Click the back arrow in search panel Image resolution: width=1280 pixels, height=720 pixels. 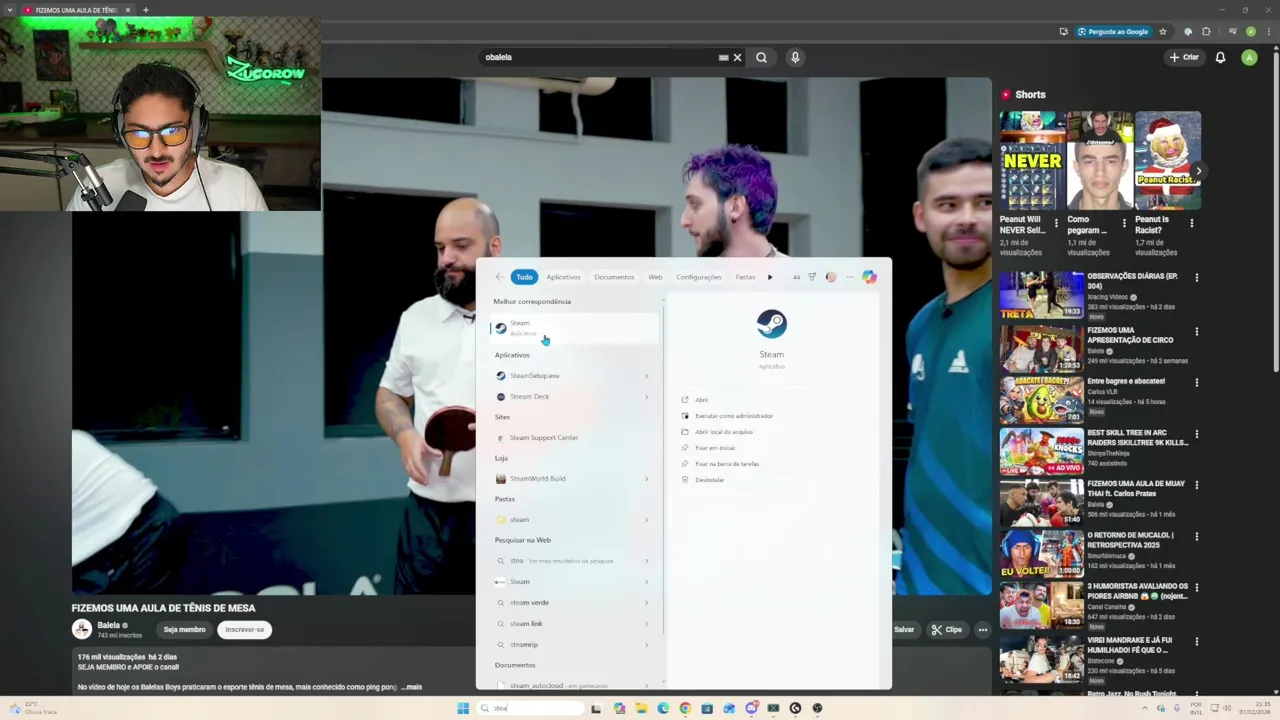point(500,277)
